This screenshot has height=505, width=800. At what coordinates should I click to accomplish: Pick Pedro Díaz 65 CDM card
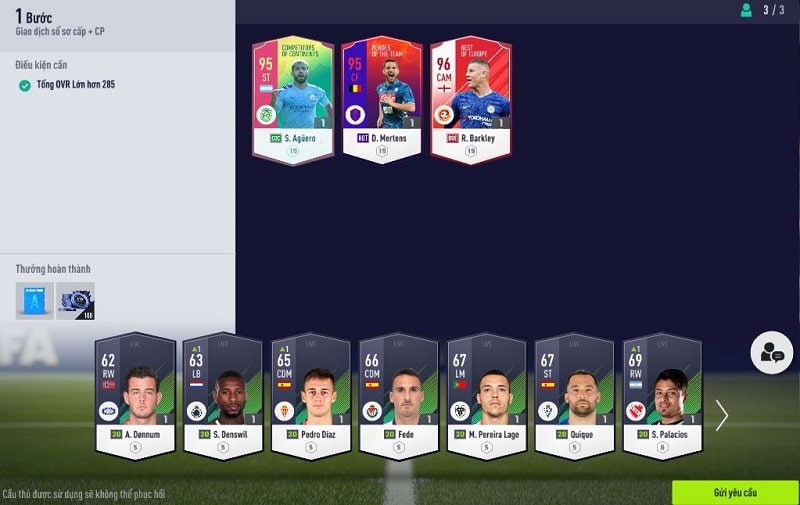(311, 396)
